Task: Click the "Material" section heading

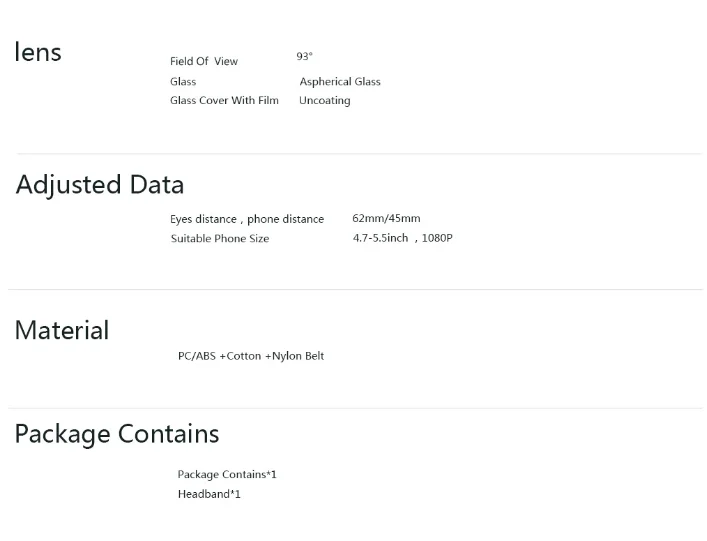Action: (x=62, y=331)
